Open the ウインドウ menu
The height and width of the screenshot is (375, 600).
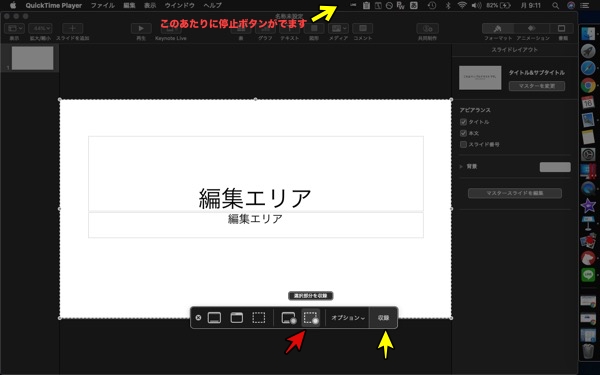[179, 5]
